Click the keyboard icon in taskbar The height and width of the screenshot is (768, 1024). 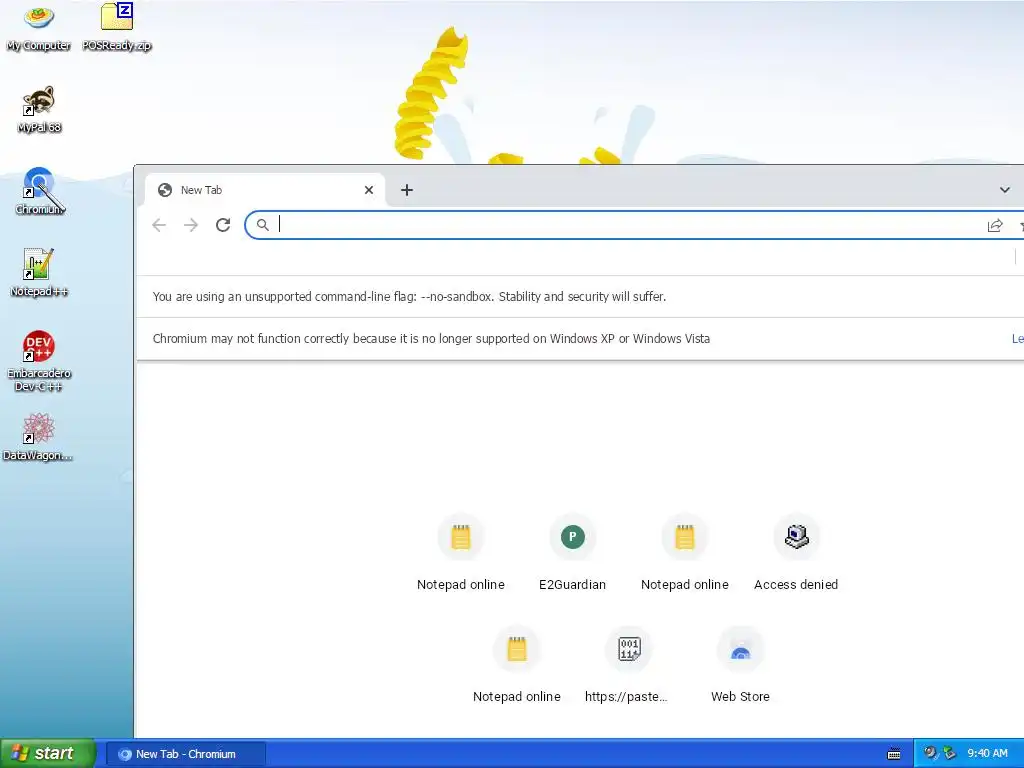(894, 754)
